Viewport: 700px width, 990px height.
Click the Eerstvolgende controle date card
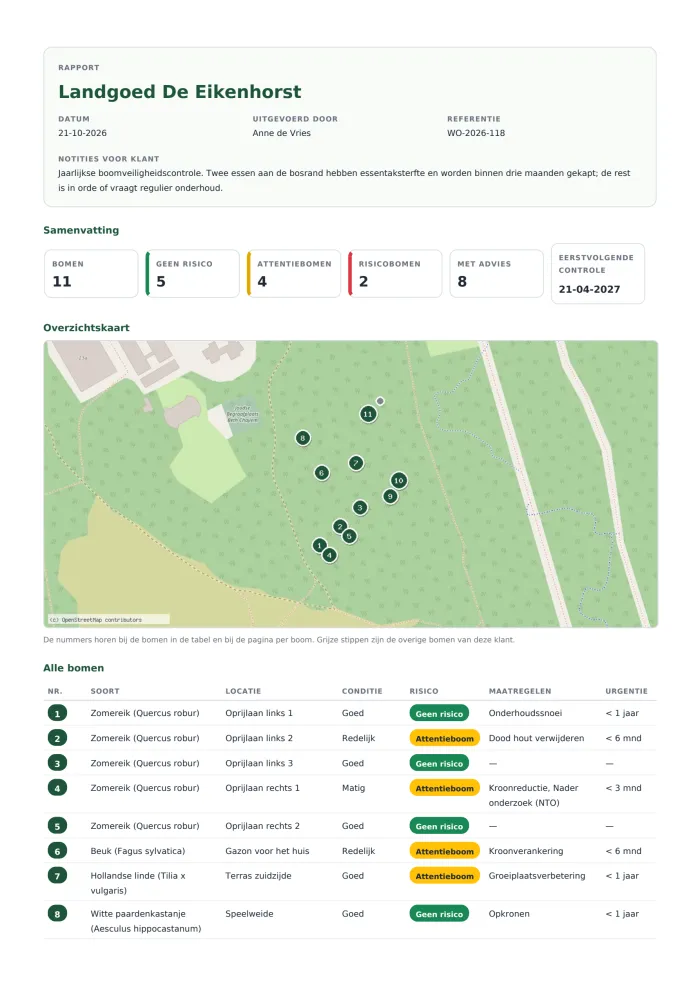(x=598, y=273)
